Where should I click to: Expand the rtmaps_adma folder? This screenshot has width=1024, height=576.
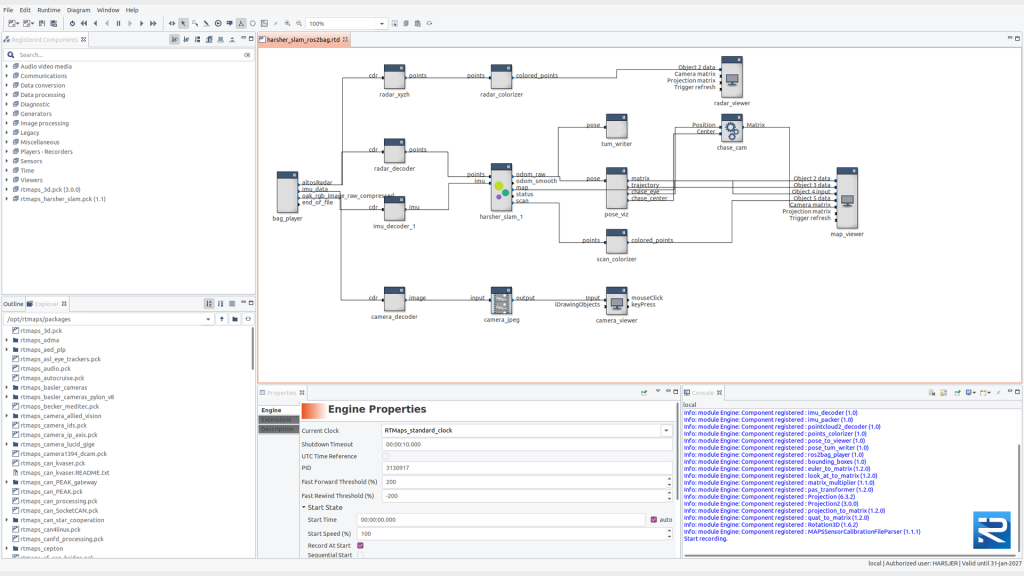pyautogui.click(x=7, y=340)
